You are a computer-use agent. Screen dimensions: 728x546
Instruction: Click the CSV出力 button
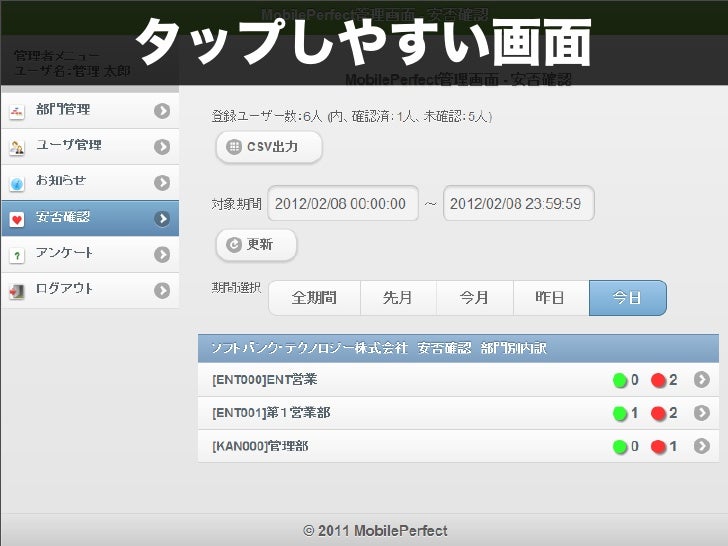tap(269, 147)
